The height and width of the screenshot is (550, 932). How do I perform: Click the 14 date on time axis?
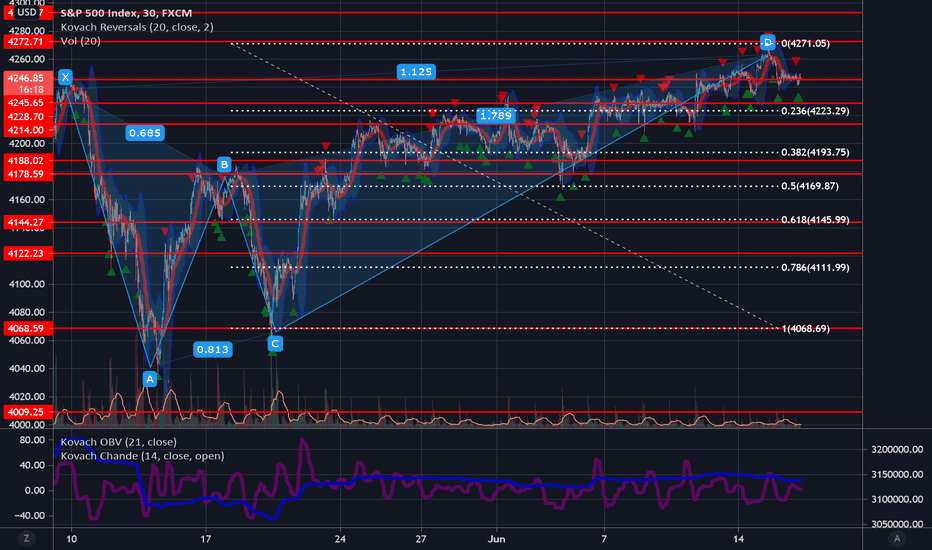[738, 539]
